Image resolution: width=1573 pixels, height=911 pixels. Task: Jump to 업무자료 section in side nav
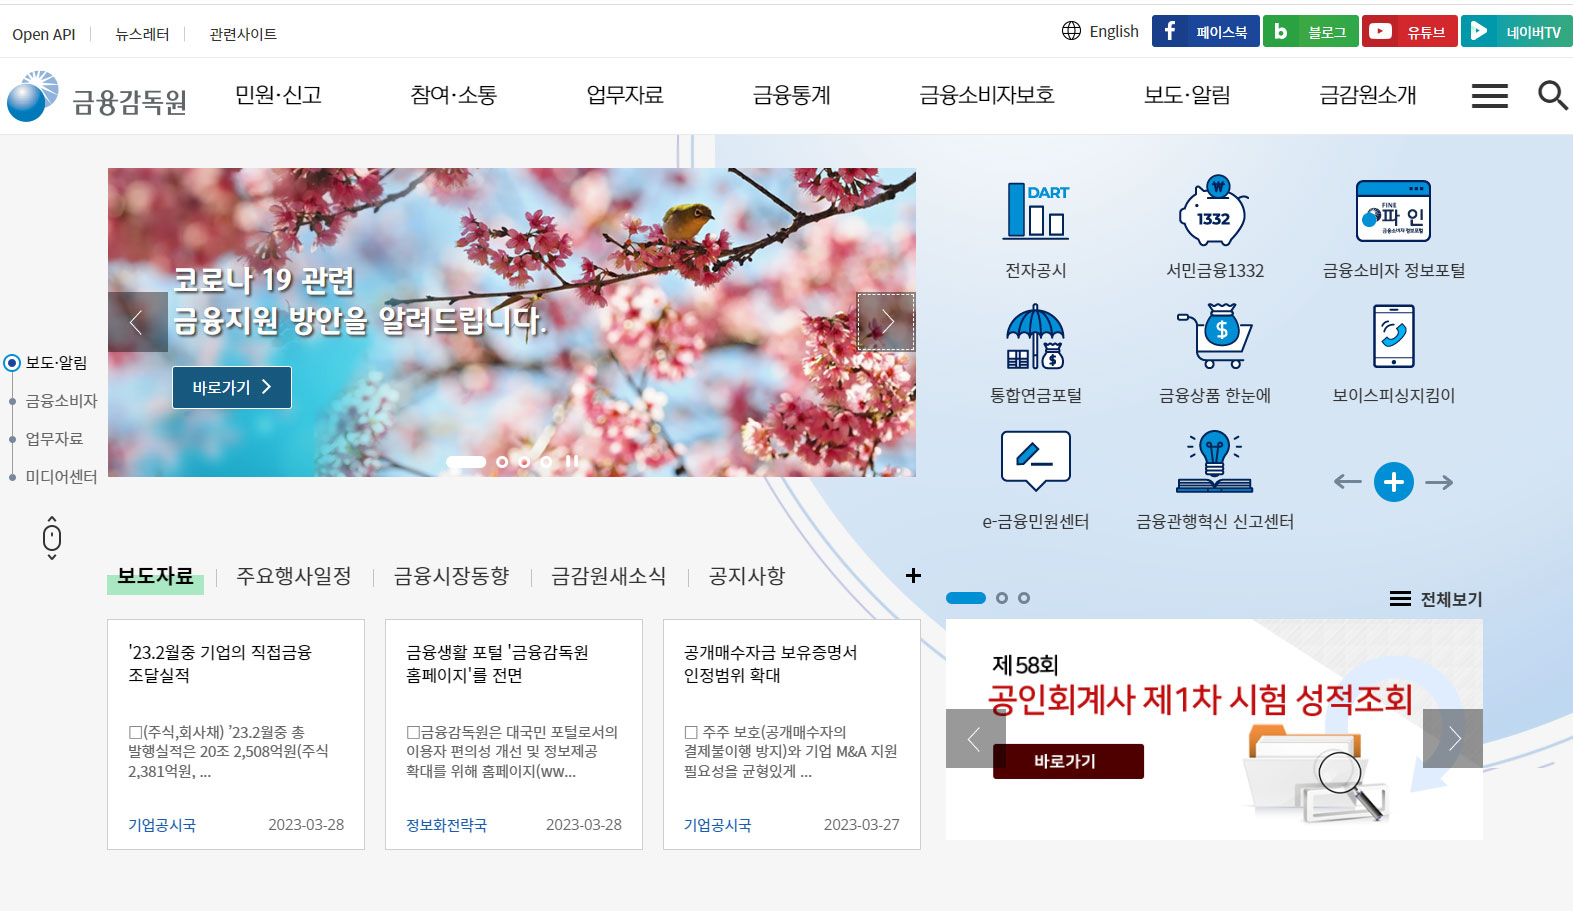click(x=54, y=439)
